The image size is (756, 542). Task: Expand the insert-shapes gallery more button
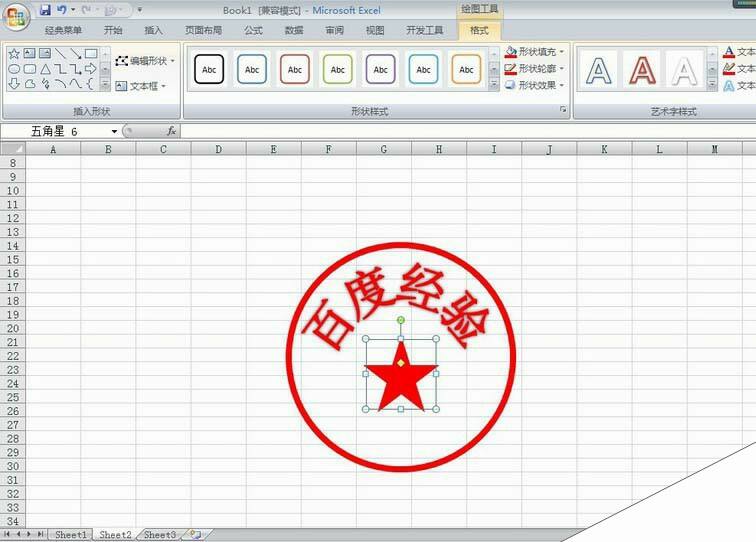click(x=105, y=85)
